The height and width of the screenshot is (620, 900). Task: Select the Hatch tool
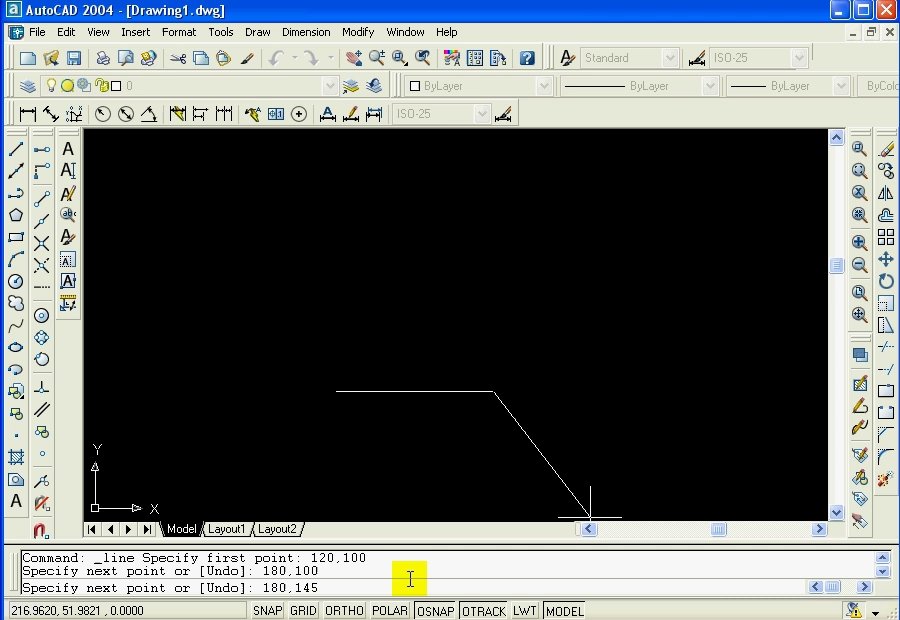pyautogui.click(x=16, y=457)
